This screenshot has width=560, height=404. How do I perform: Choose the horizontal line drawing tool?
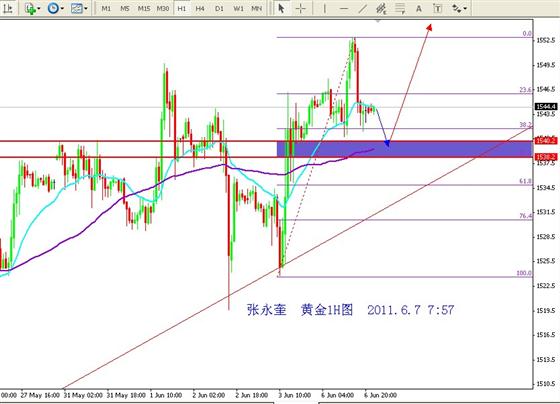coord(344,8)
